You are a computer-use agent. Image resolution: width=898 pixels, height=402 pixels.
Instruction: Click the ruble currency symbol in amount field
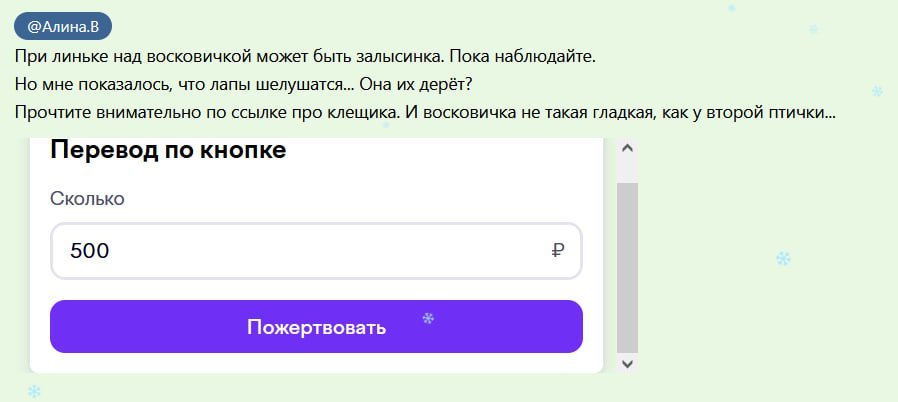tap(558, 251)
